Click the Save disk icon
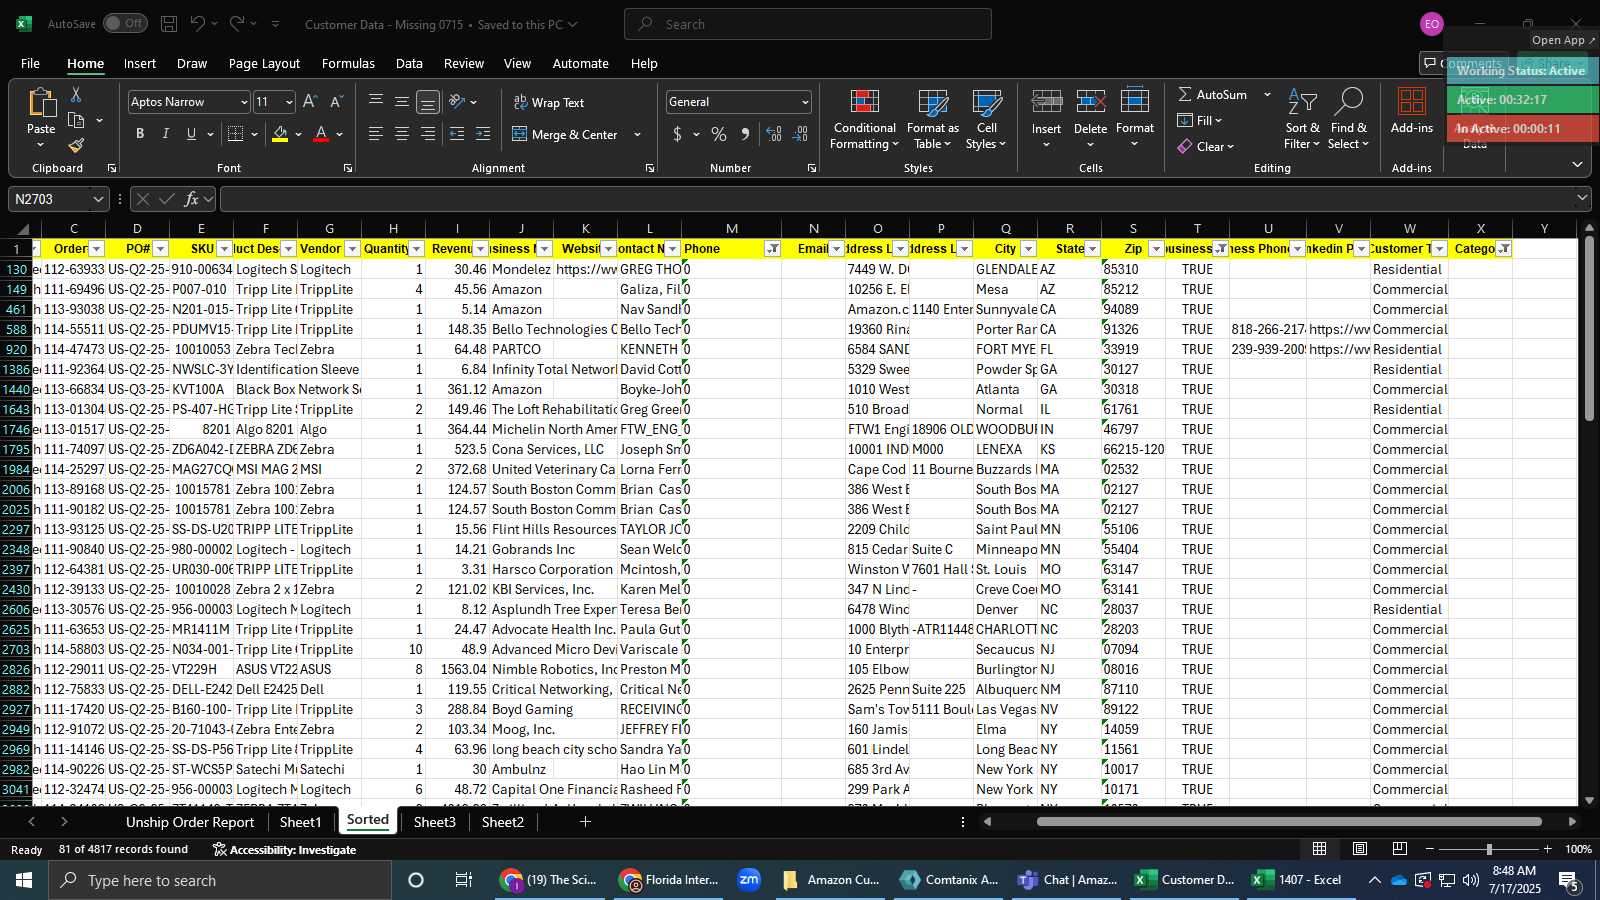 click(169, 23)
